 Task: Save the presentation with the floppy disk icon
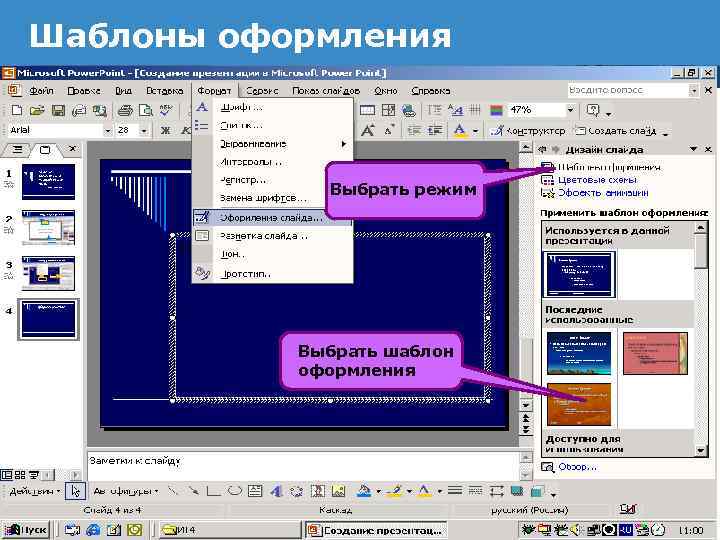click(58, 110)
